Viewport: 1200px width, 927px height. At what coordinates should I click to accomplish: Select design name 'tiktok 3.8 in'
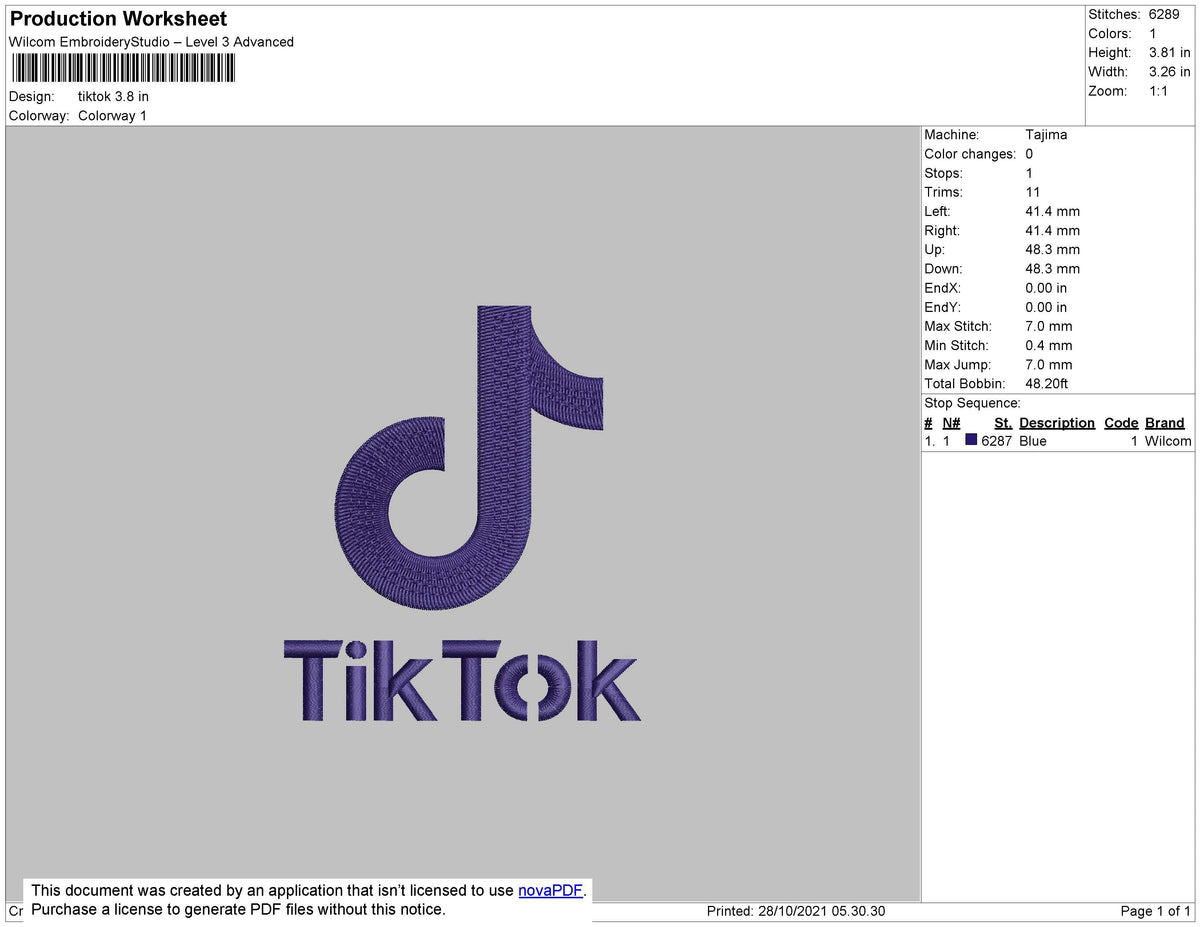pos(113,97)
